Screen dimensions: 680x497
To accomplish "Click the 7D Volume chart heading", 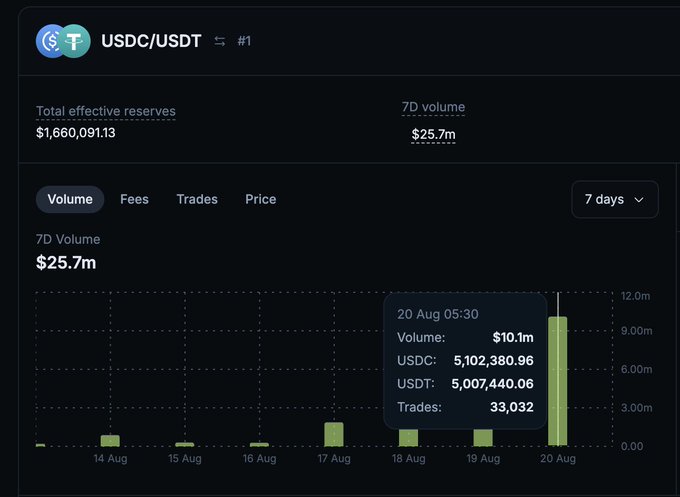I will point(68,239).
